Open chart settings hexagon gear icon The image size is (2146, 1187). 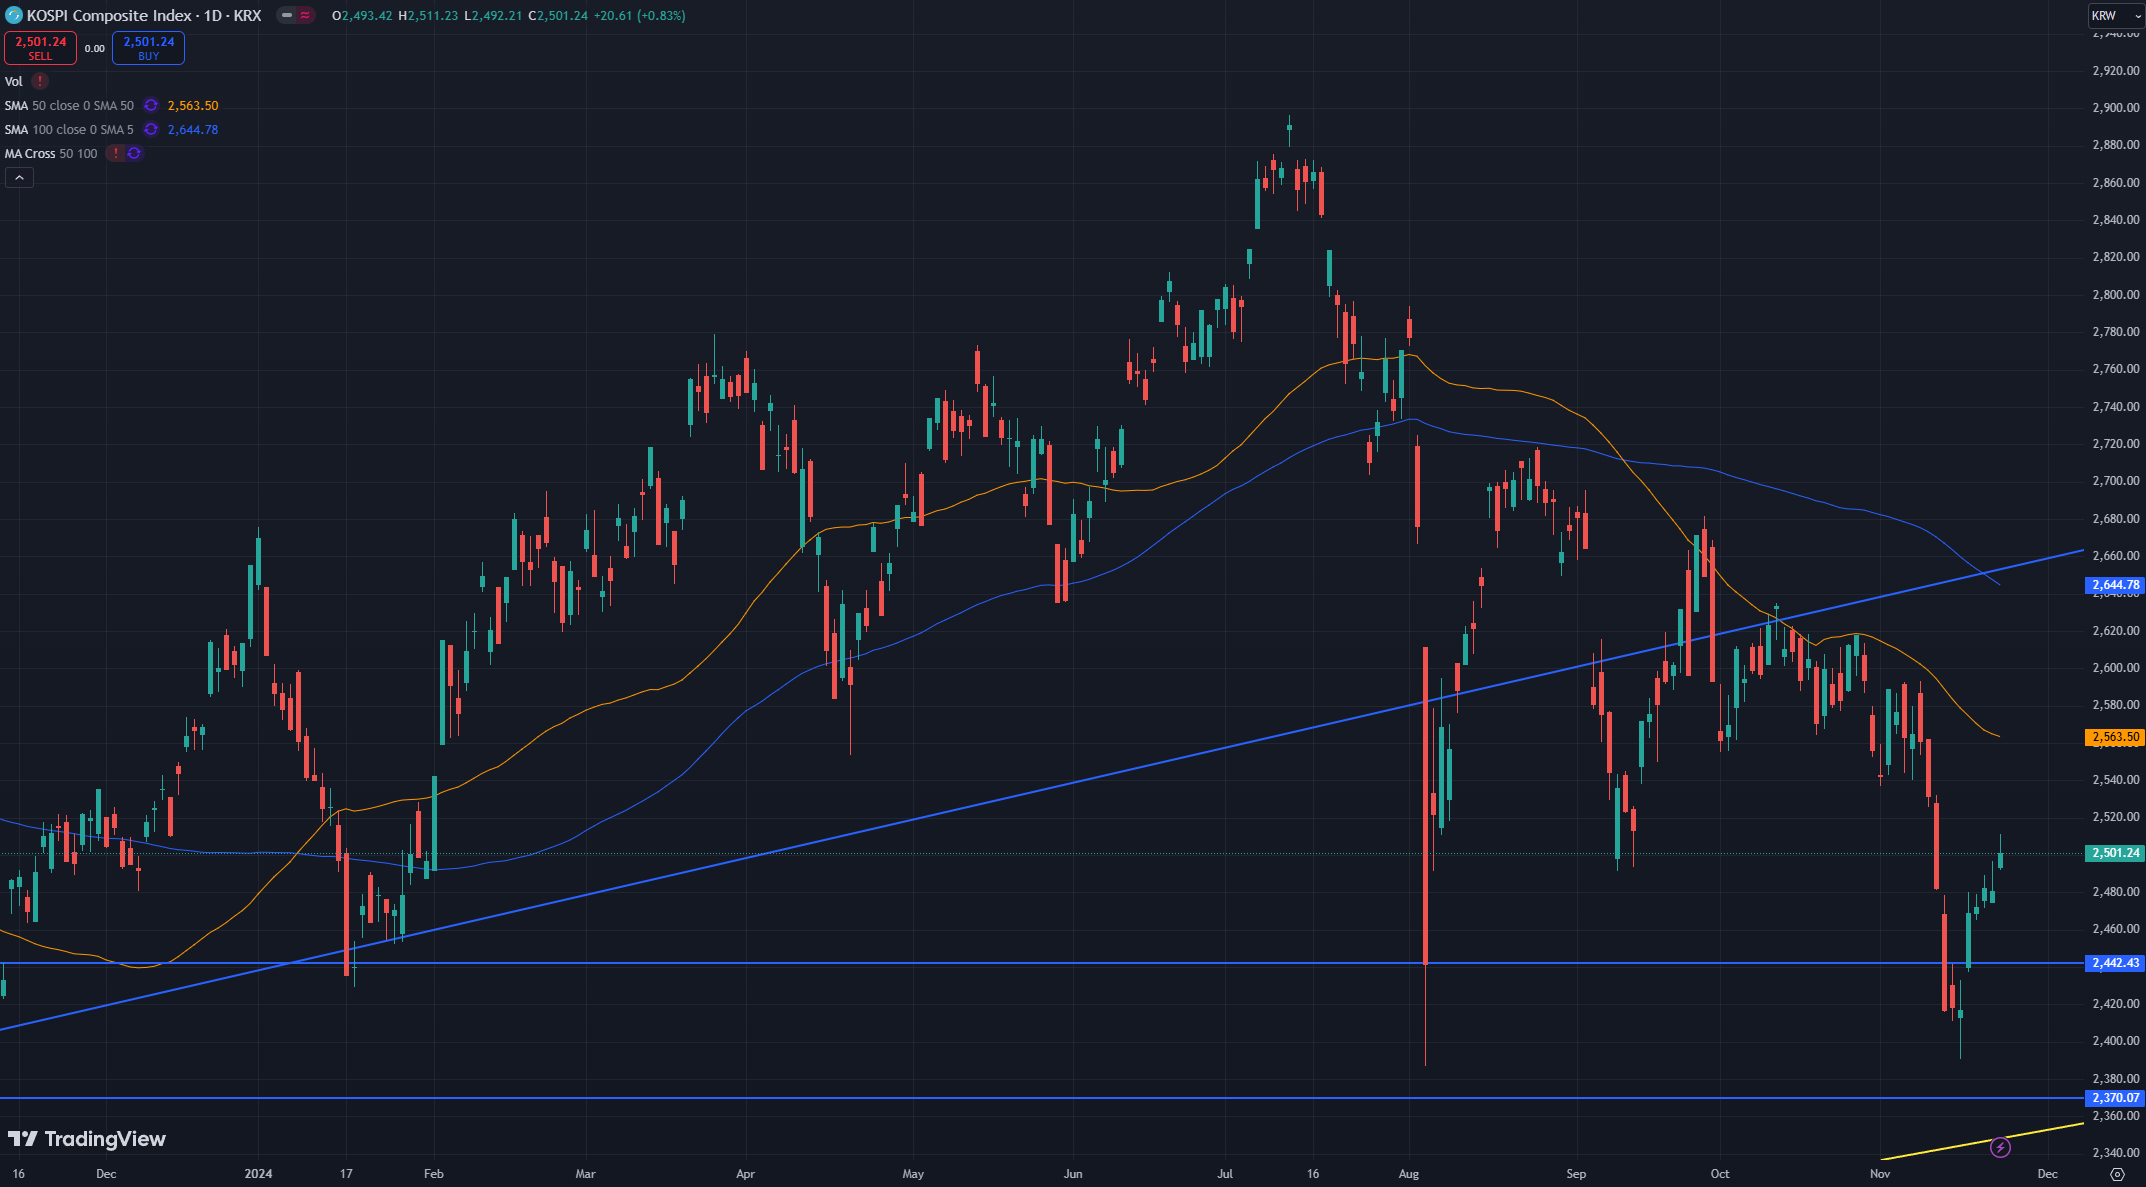pyautogui.click(x=2117, y=1174)
